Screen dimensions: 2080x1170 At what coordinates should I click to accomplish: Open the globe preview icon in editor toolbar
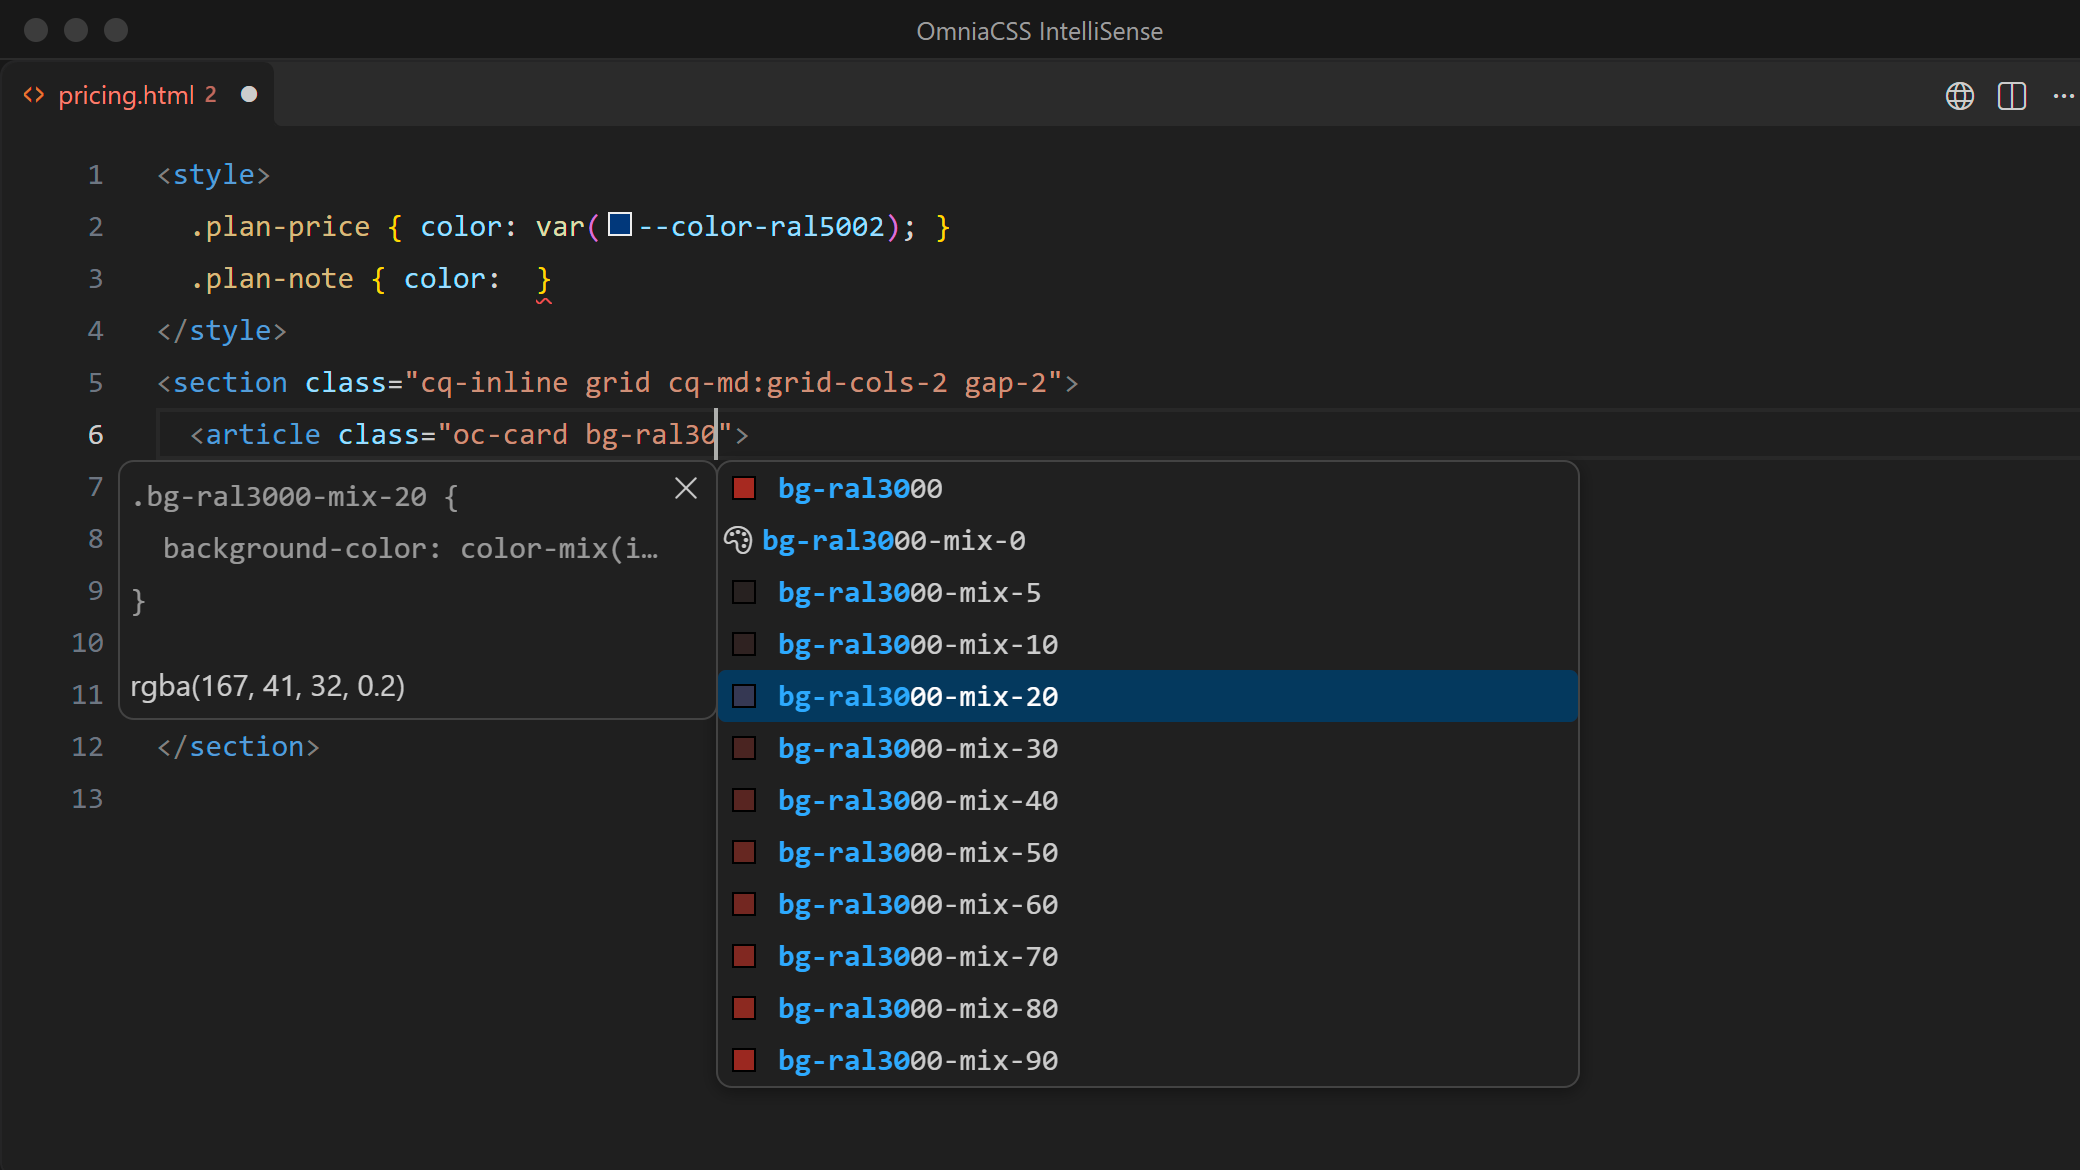[1960, 96]
